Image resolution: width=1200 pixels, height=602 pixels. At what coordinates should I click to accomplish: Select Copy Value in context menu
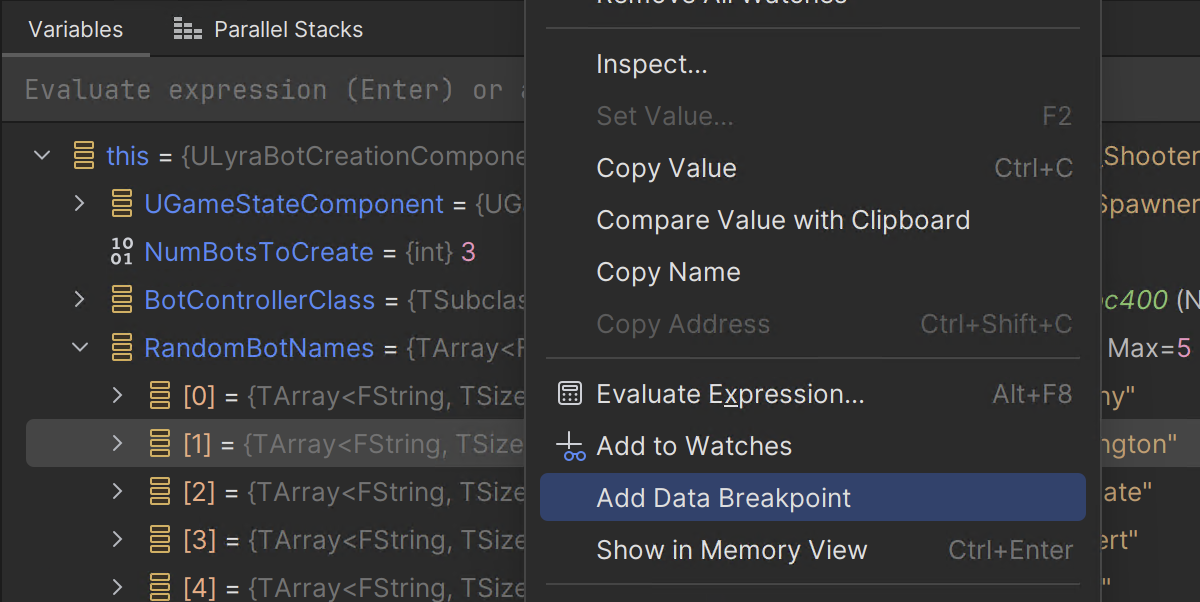click(x=813, y=168)
